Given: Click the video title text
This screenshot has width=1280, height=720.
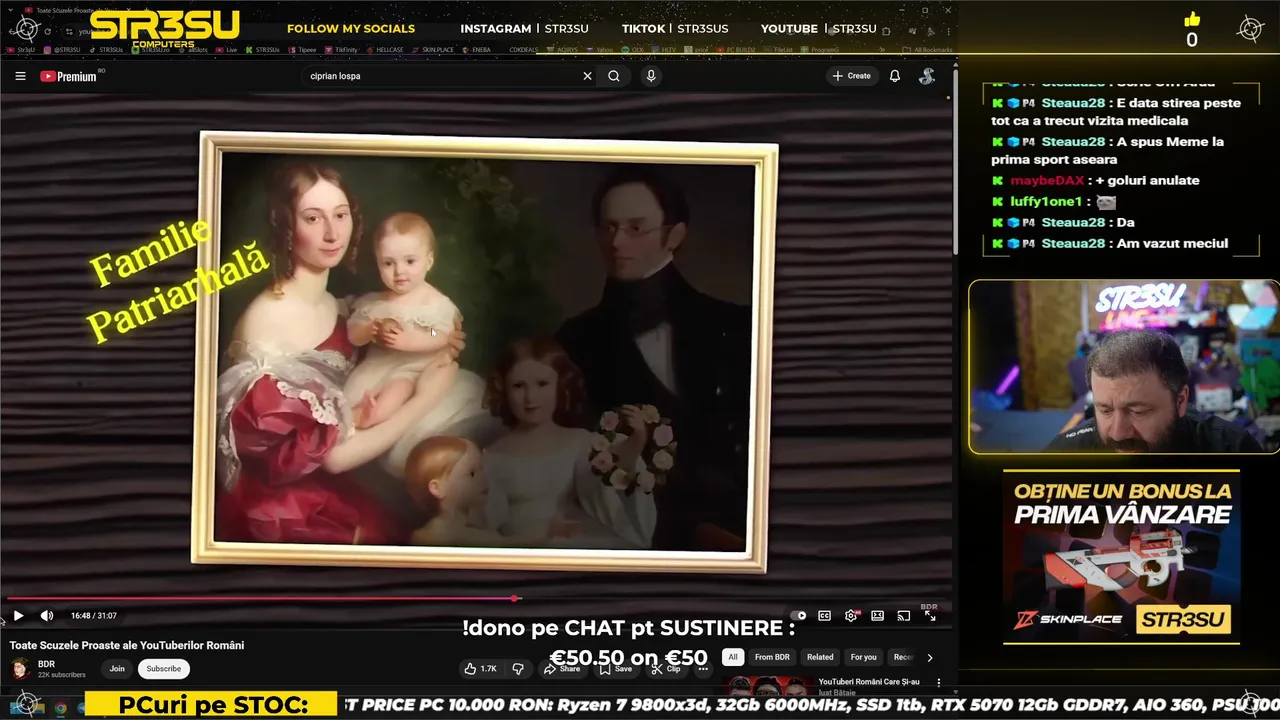Looking at the screenshot, I should tap(127, 645).
